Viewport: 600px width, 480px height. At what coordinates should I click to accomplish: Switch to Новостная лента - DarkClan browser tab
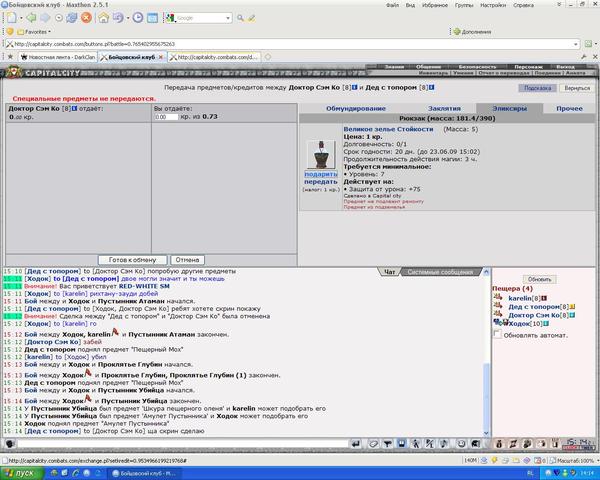tap(59, 57)
